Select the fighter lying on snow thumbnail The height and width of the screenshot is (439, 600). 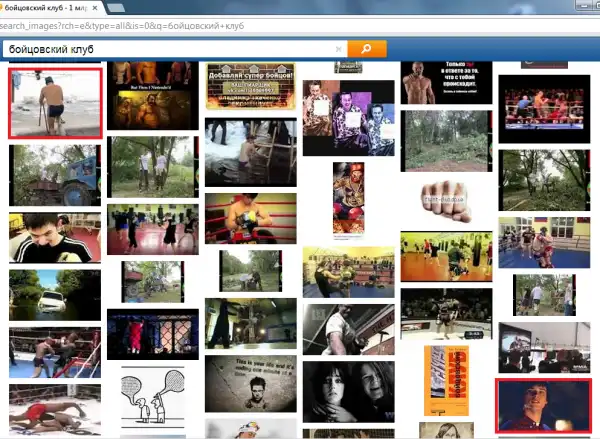pos(54,408)
